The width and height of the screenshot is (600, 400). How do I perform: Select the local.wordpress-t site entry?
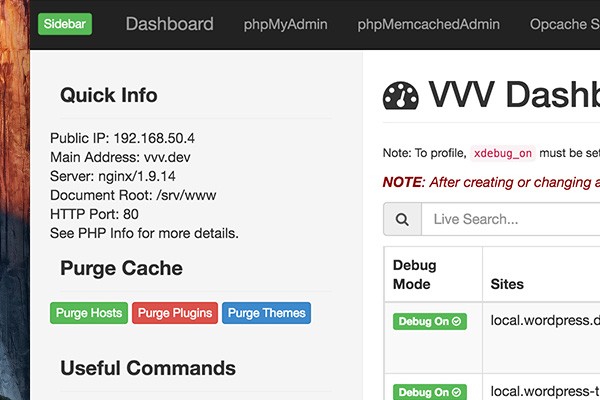click(545, 391)
